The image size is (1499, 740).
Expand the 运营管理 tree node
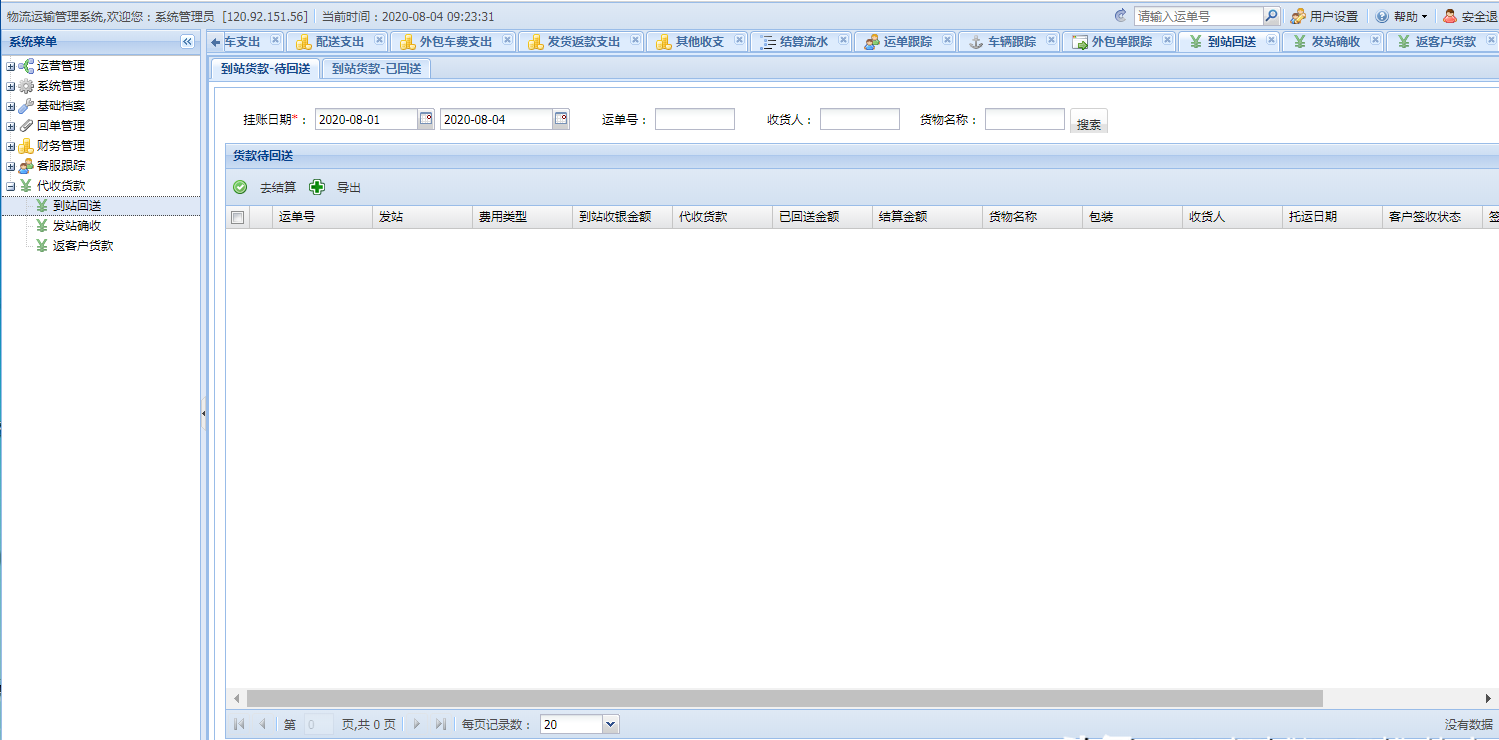point(11,66)
